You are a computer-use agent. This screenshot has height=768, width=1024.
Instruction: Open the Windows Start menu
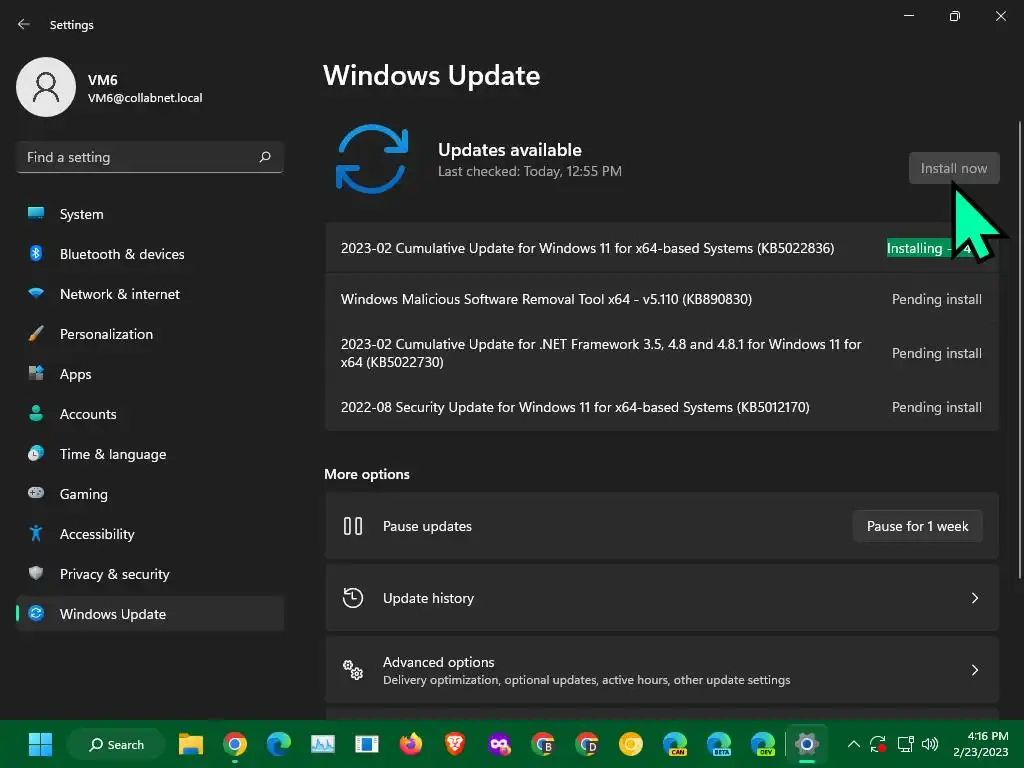[x=40, y=744]
